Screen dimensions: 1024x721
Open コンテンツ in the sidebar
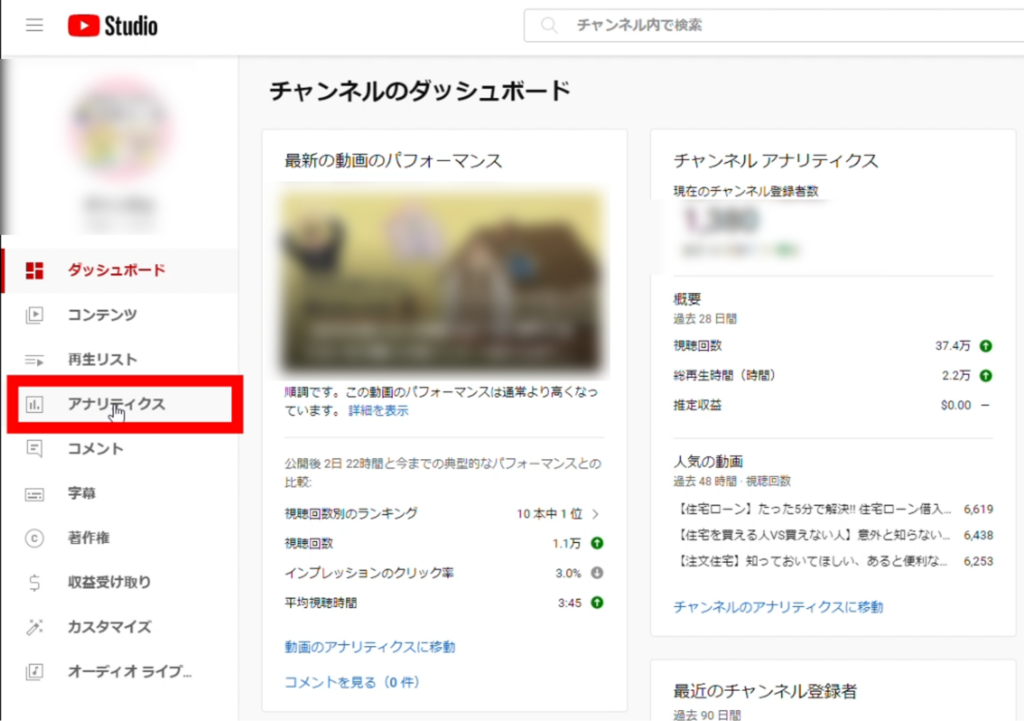[120, 315]
